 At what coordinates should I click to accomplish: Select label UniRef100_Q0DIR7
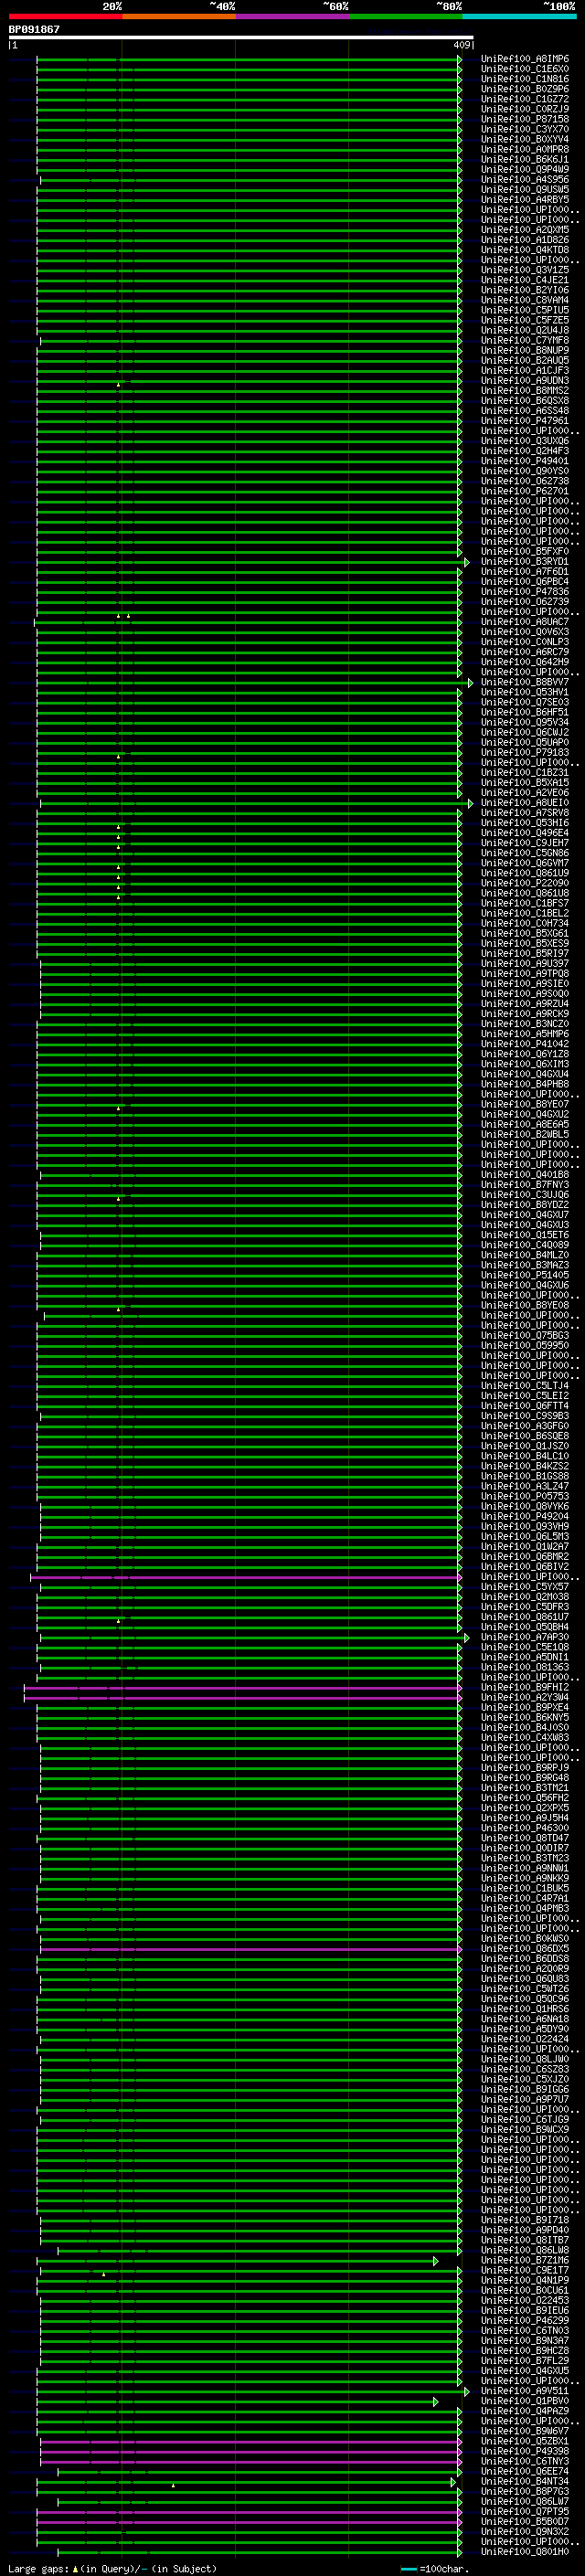pyautogui.click(x=525, y=1848)
